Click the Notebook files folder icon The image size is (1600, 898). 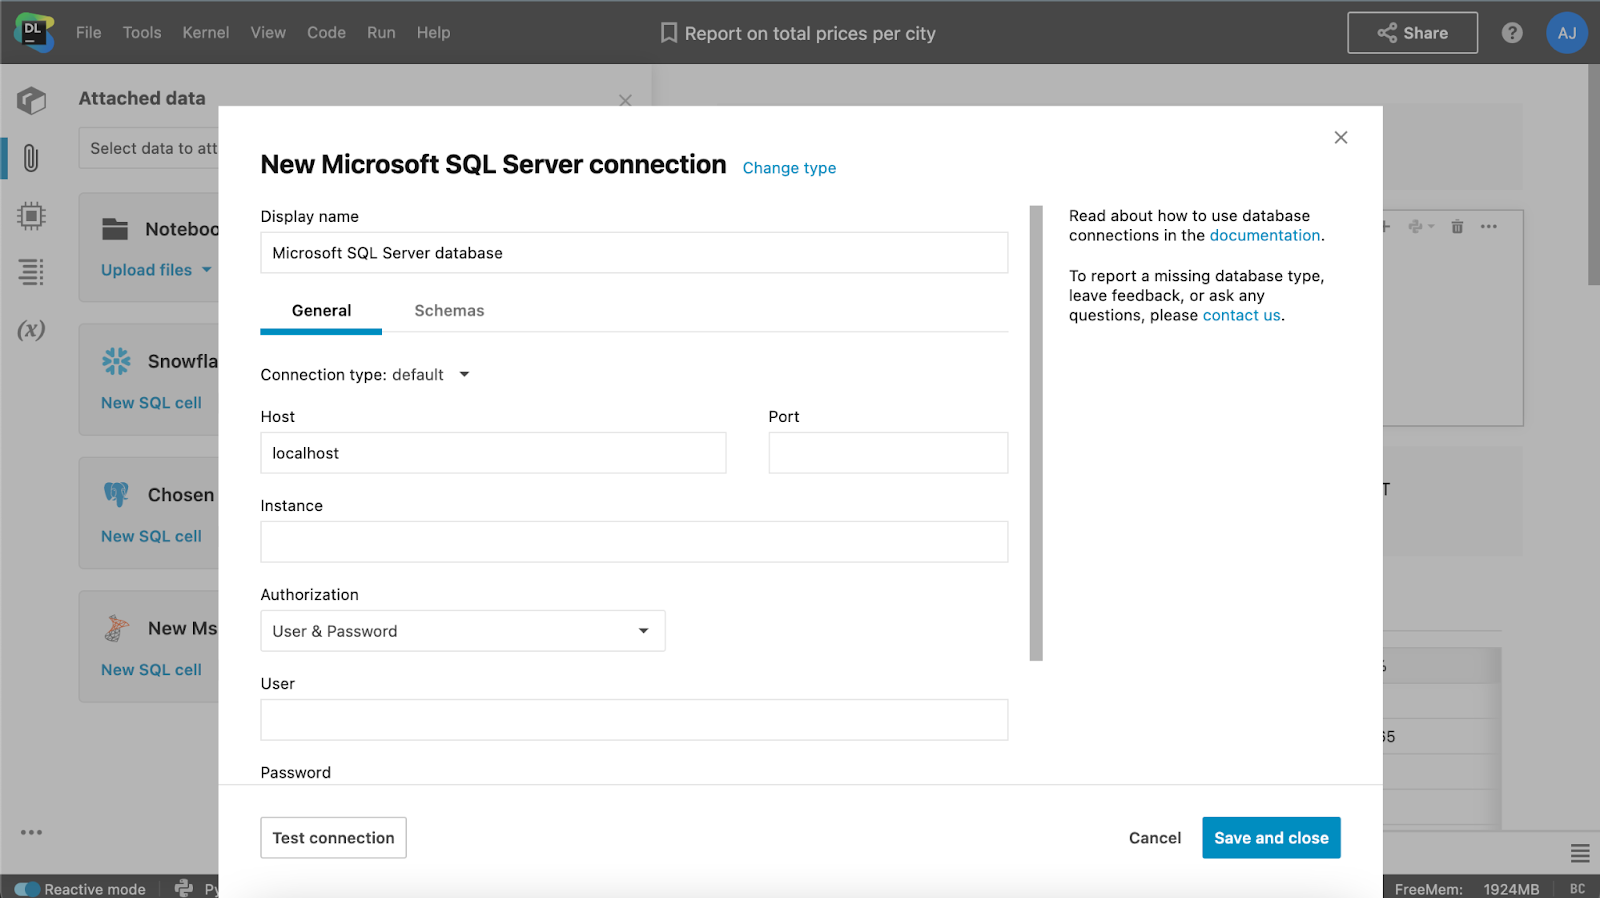pos(115,229)
